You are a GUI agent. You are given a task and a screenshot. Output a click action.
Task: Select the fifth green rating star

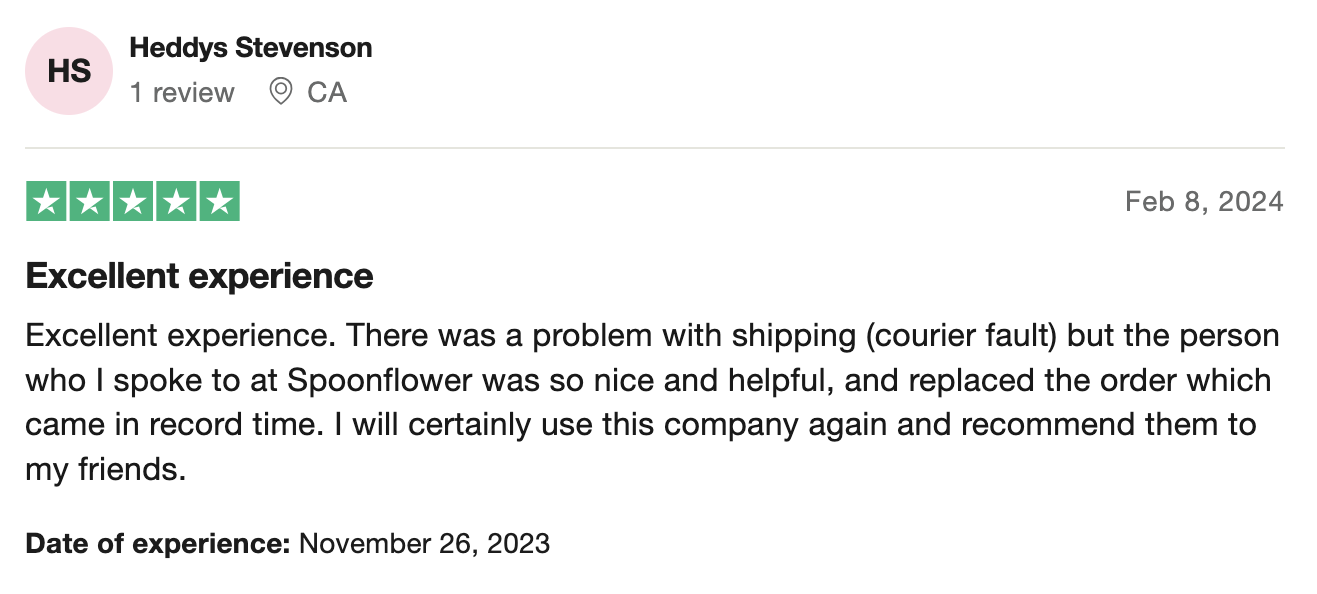[x=219, y=202]
